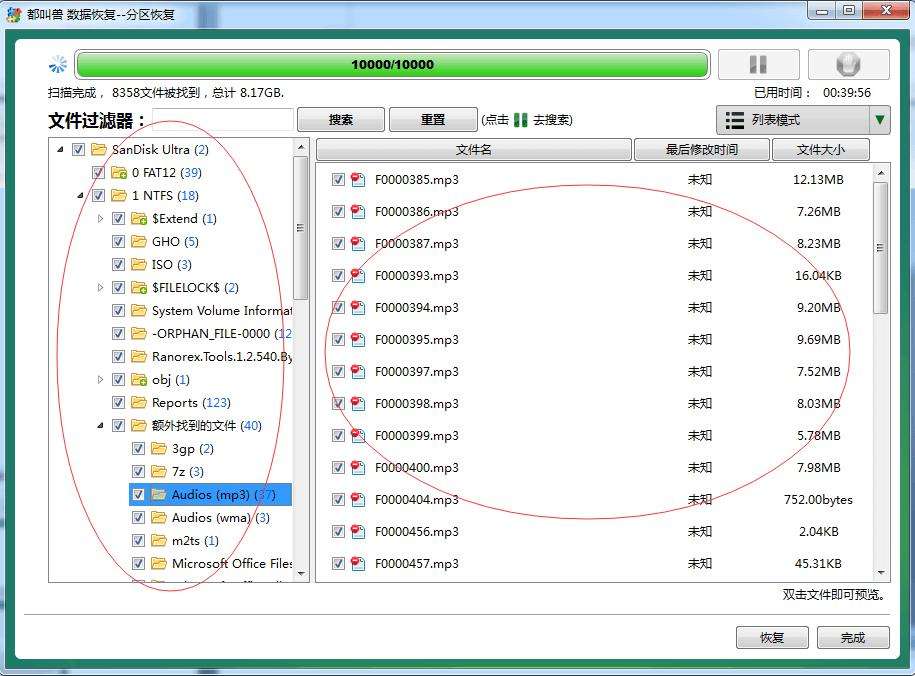
Task: Uncheck the F0000394.mp3 checkbox
Action: pos(338,308)
